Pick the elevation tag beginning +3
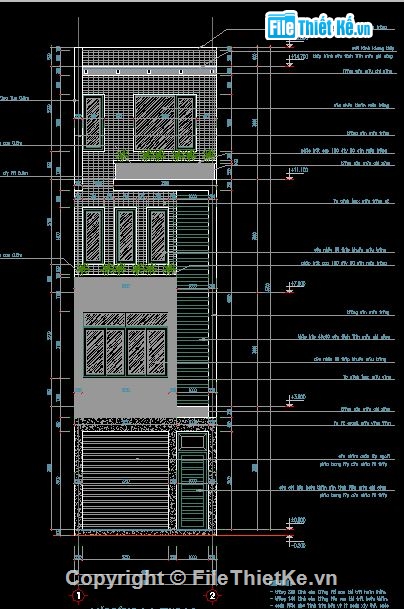 point(298,397)
